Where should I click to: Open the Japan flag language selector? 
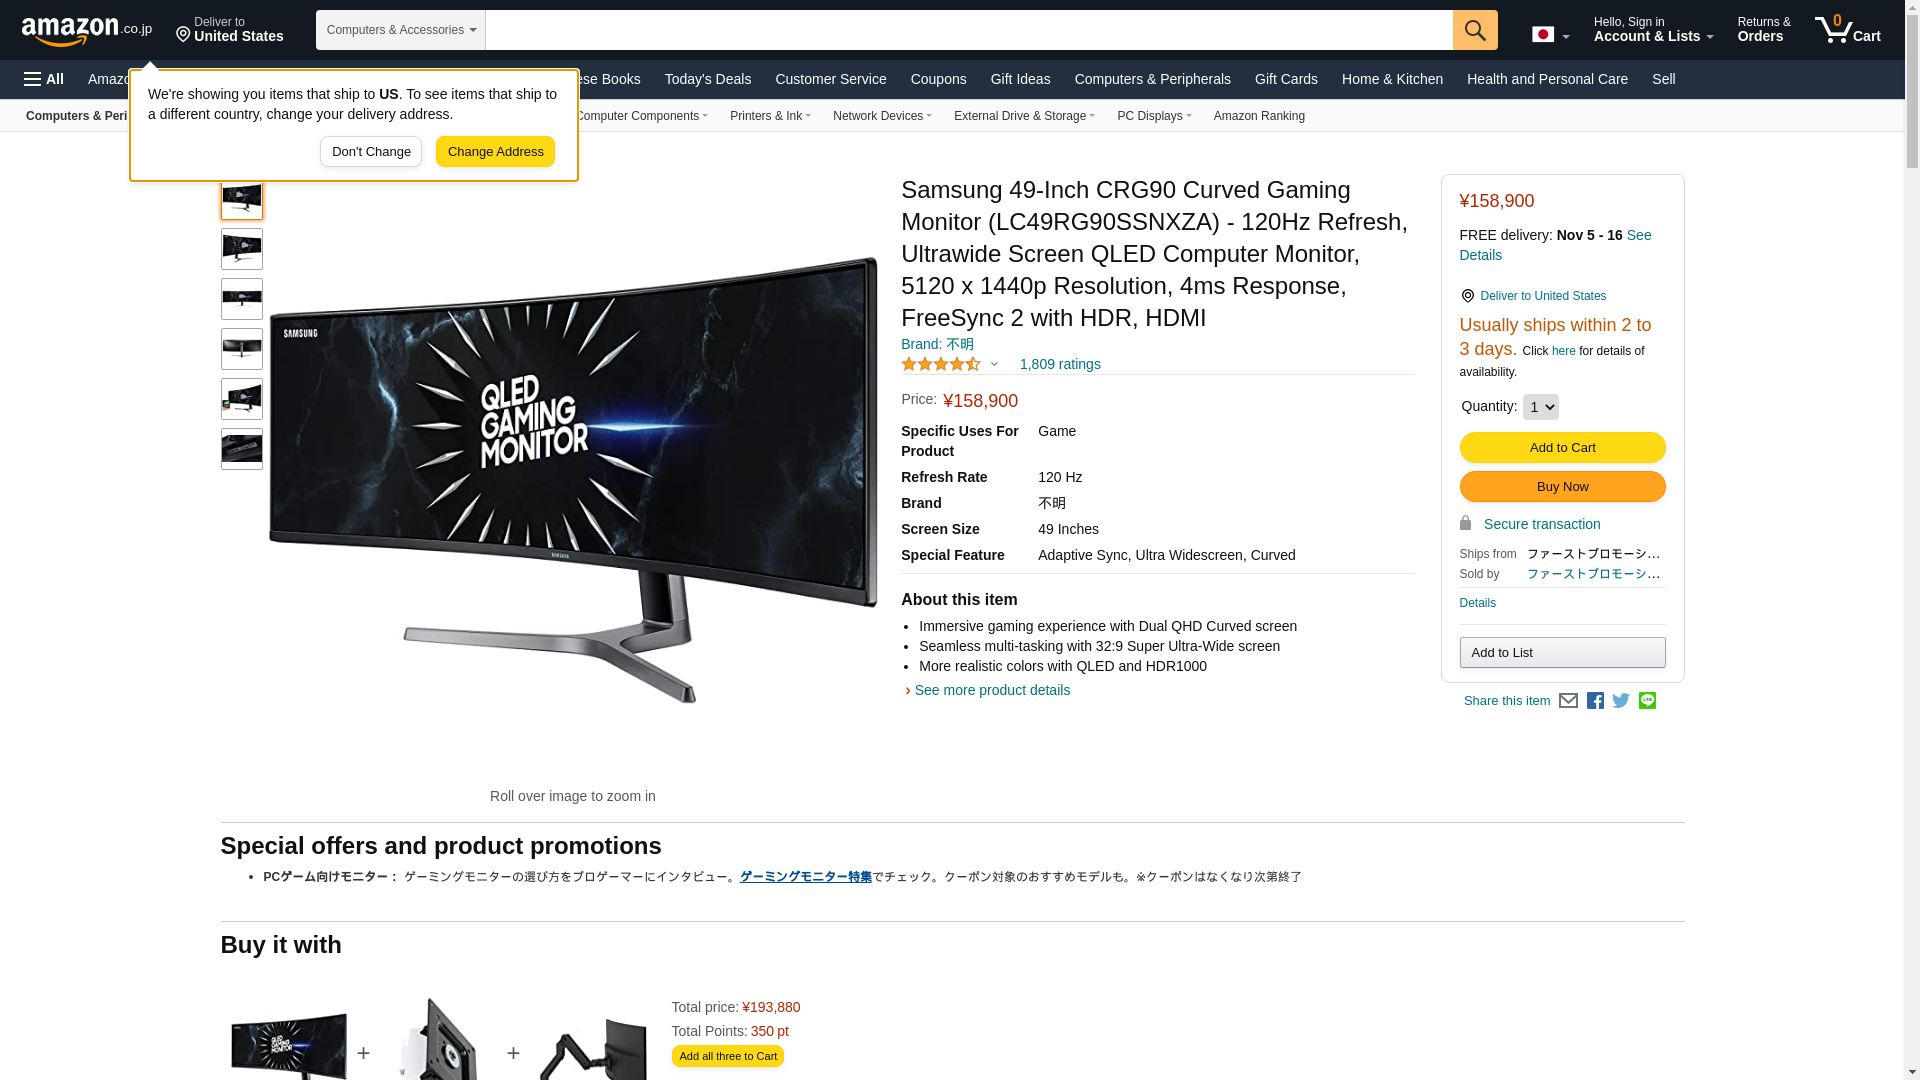(1550, 35)
